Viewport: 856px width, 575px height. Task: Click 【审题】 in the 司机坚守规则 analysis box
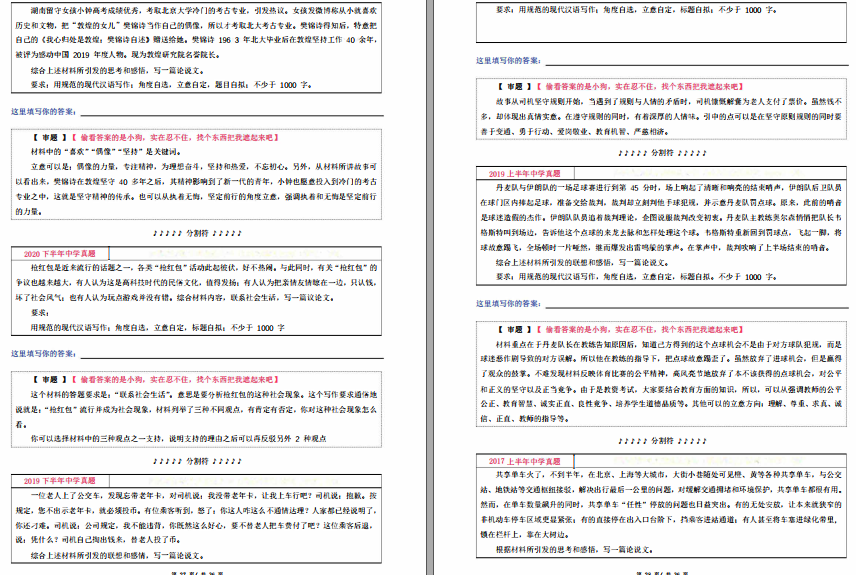coord(515,86)
